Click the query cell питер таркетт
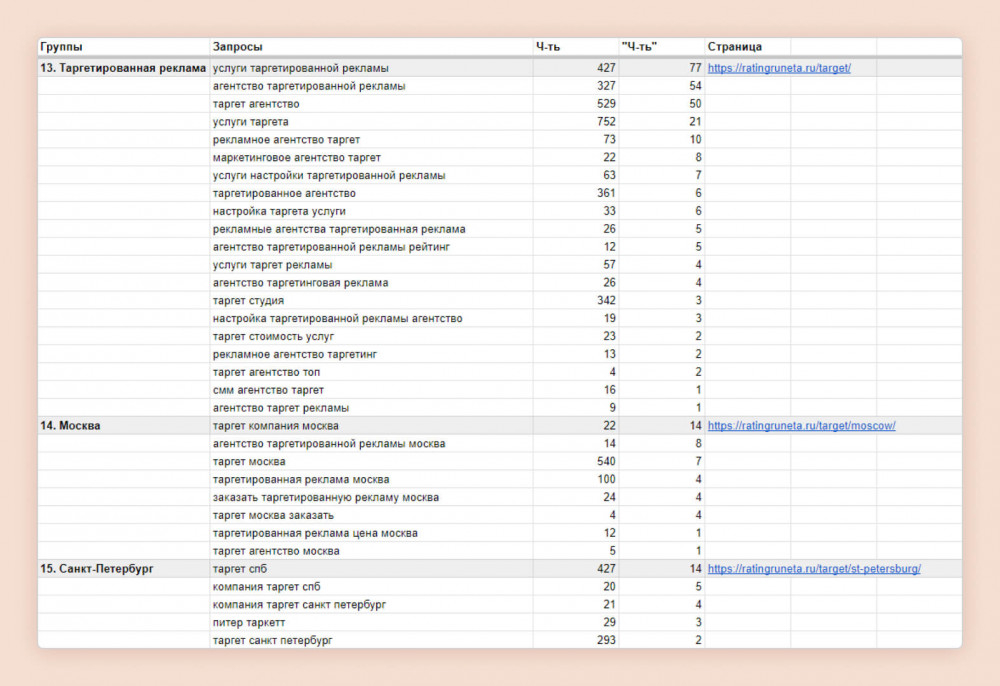The width and height of the screenshot is (1000, 686). tap(248, 622)
